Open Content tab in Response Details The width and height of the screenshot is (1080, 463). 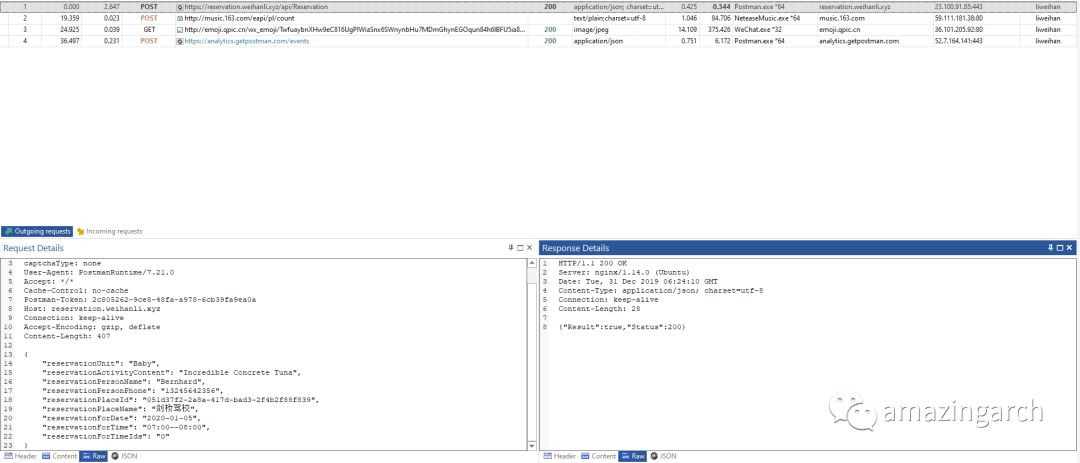pyautogui.click(x=599, y=456)
